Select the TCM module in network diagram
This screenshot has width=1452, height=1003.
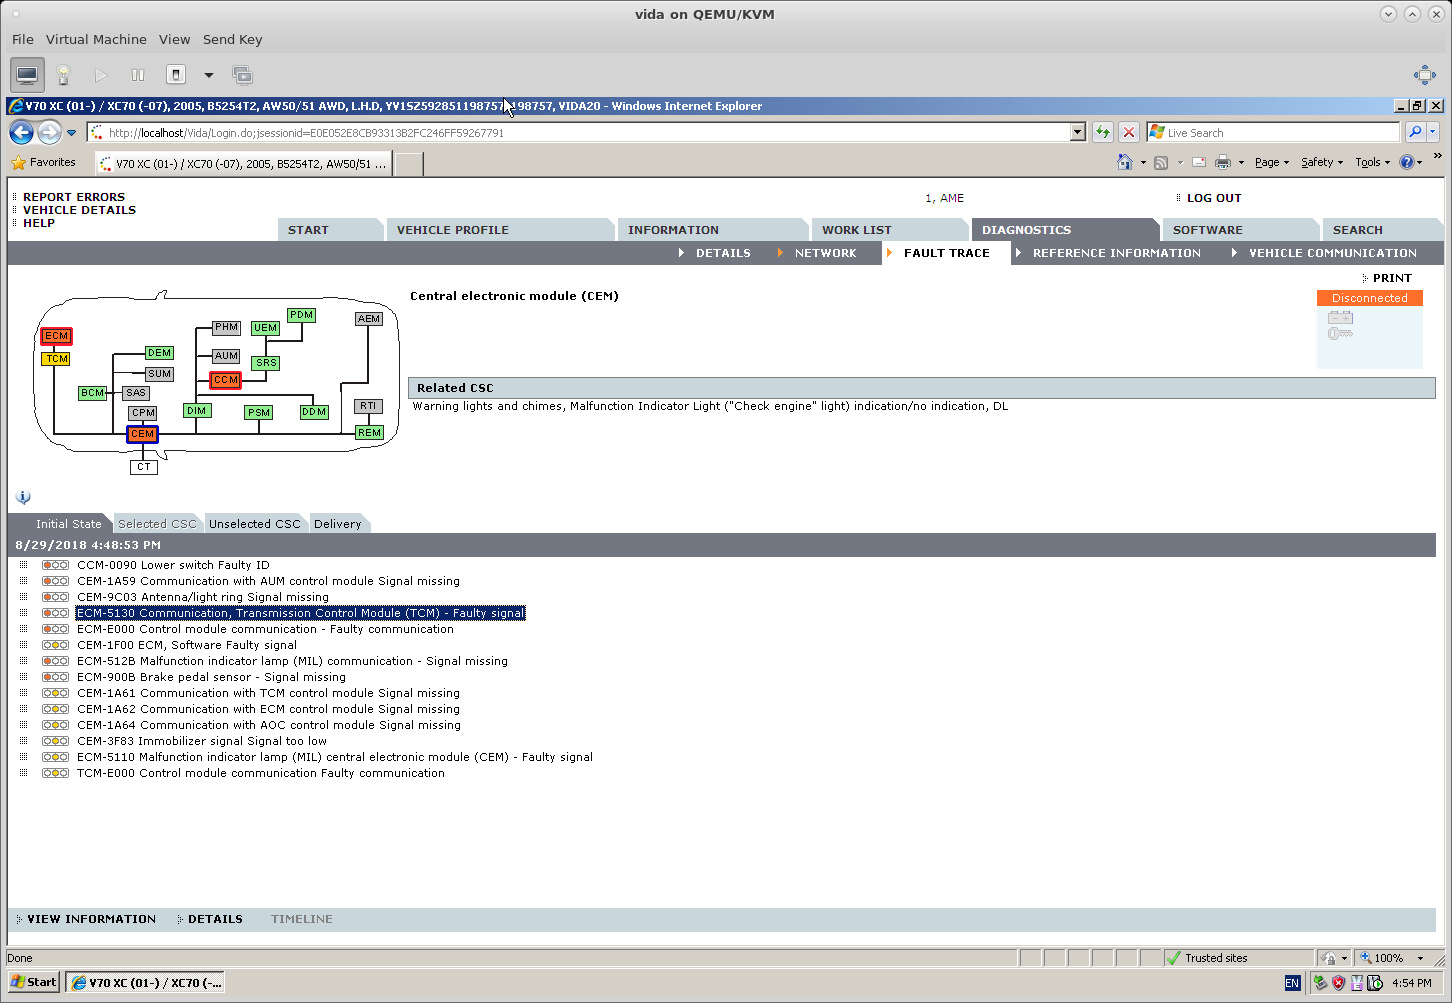pyautogui.click(x=56, y=359)
